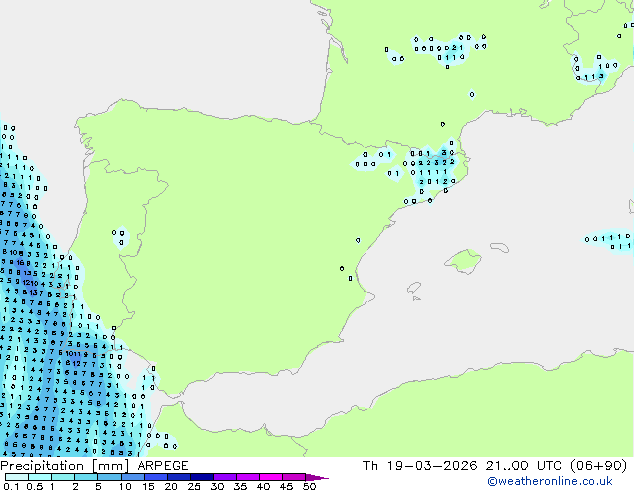Click the 20–25 mm legend swatch
This screenshot has height=490, width=634.
click(179, 477)
